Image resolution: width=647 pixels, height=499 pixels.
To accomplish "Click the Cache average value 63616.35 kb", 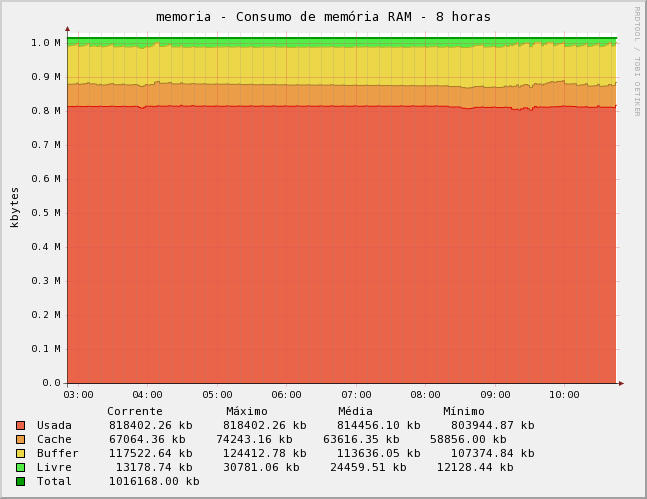I will pyautogui.click(x=361, y=440).
